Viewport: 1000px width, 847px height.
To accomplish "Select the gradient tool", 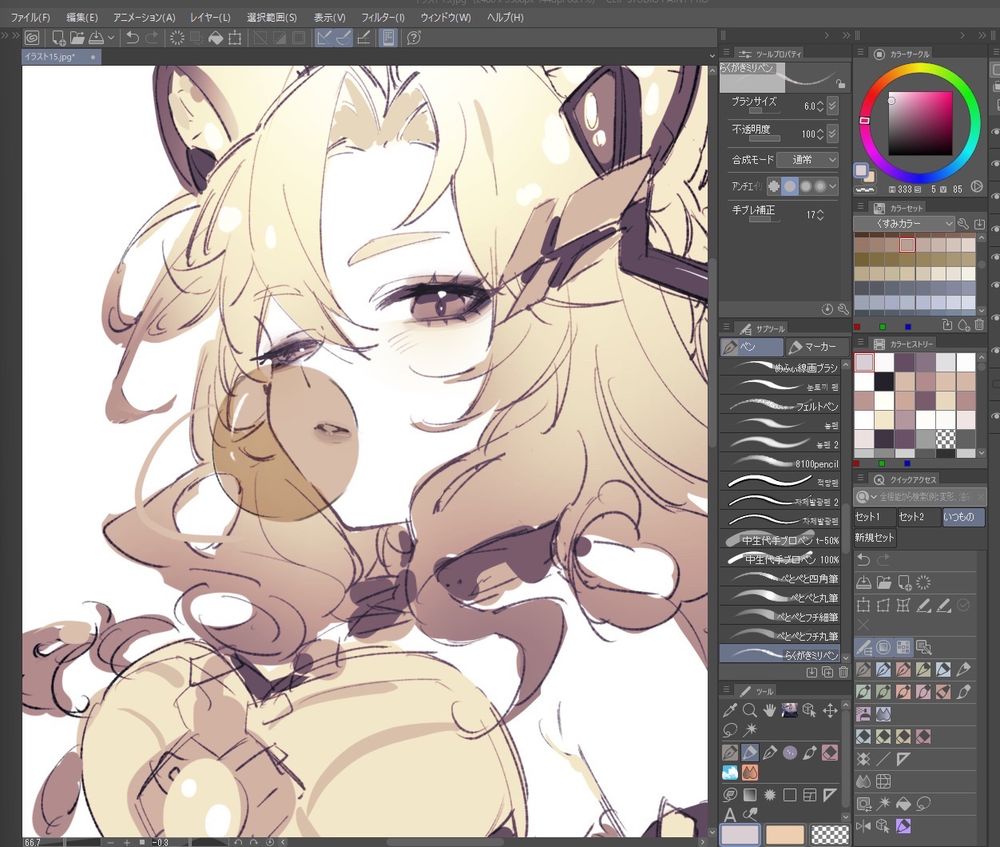I will [x=750, y=795].
